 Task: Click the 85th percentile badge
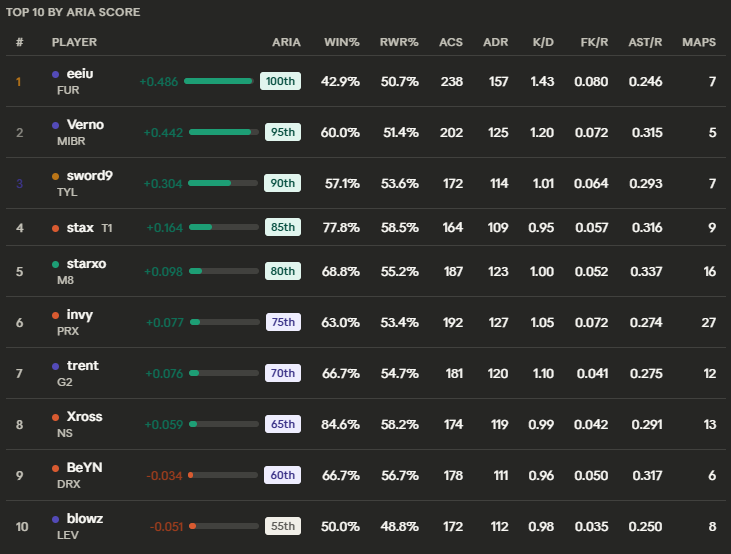coord(283,227)
